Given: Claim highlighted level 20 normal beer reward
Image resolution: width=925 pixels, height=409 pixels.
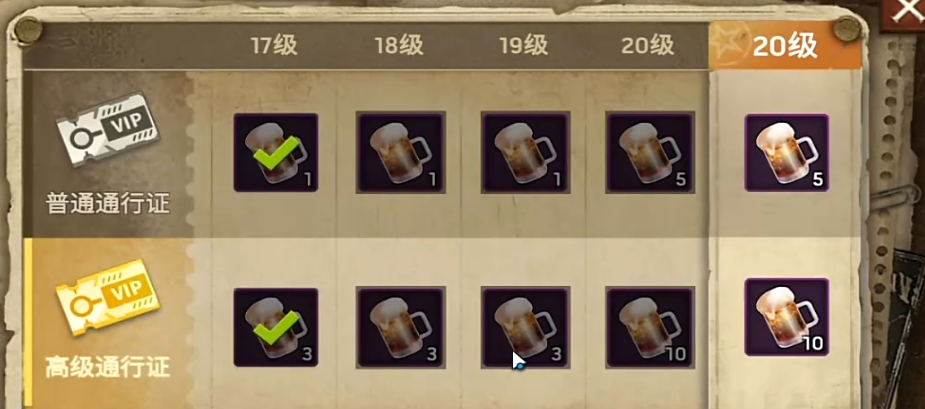Looking at the screenshot, I should [786, 153].
